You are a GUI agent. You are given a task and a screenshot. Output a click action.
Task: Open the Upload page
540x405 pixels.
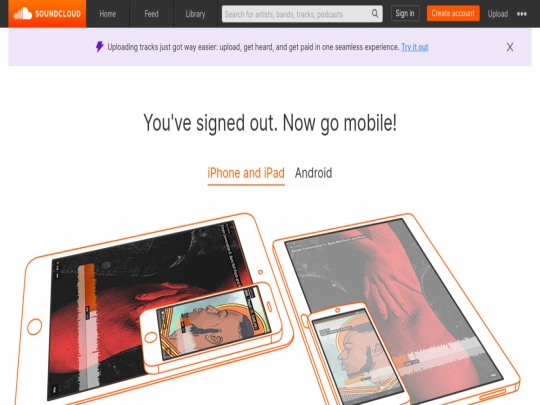(498, 14)
